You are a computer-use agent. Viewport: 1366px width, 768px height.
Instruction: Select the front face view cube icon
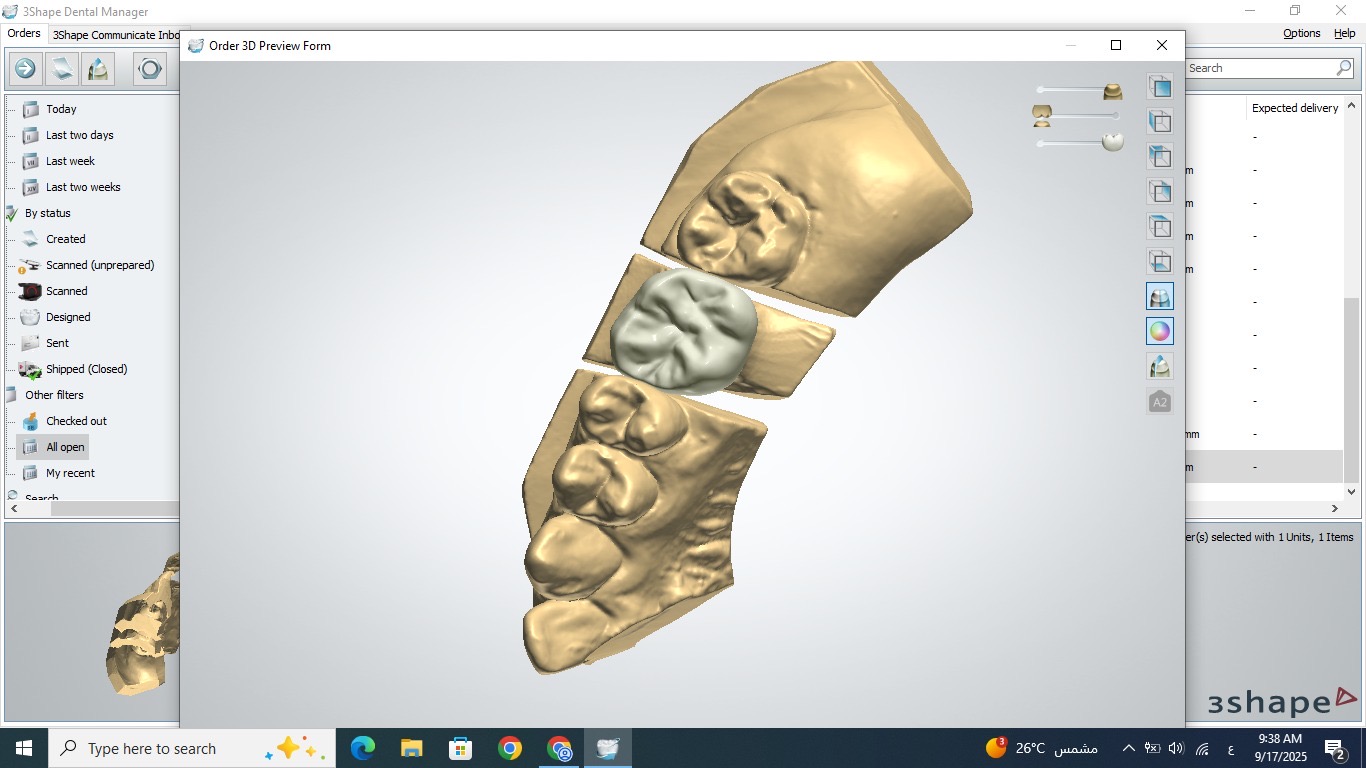click(1160, 87)
